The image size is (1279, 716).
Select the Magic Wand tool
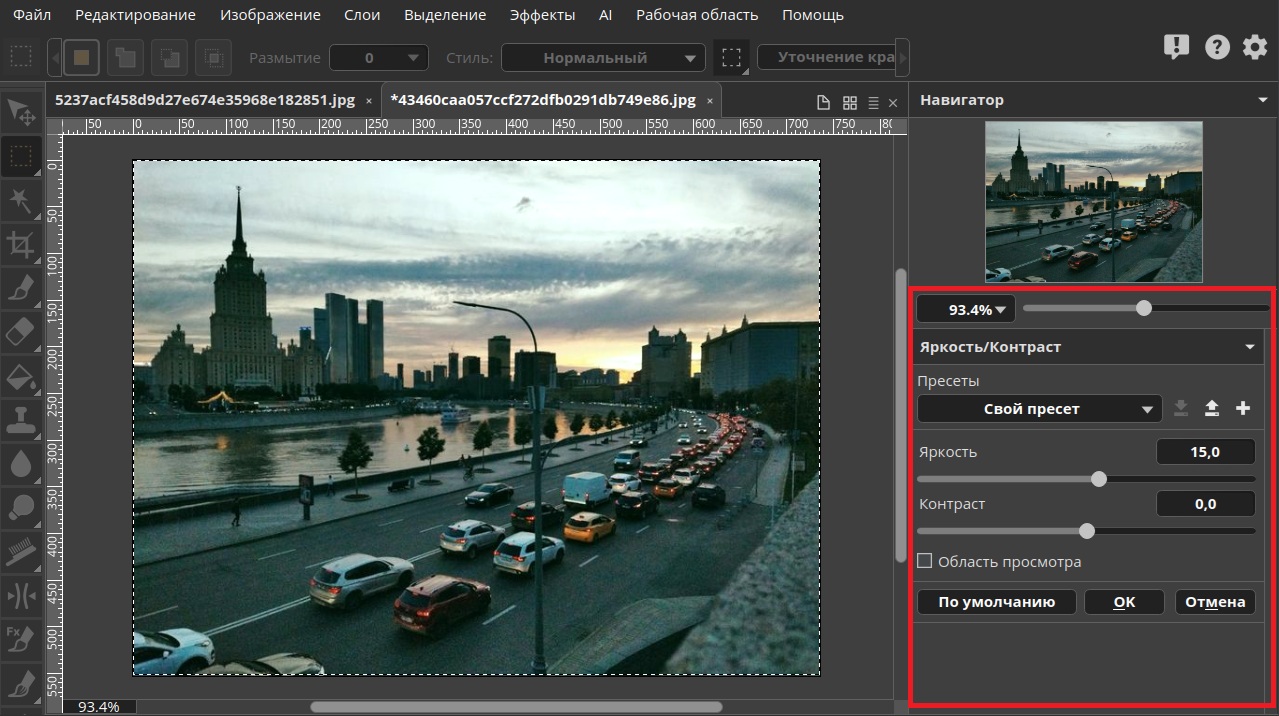(21, 201)
